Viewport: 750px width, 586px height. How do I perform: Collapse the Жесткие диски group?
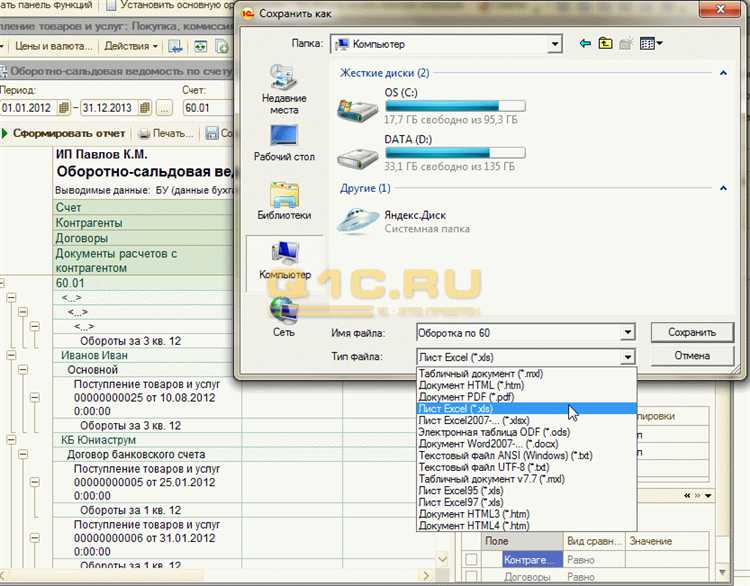pyautogui.click(x=721, y=73)
